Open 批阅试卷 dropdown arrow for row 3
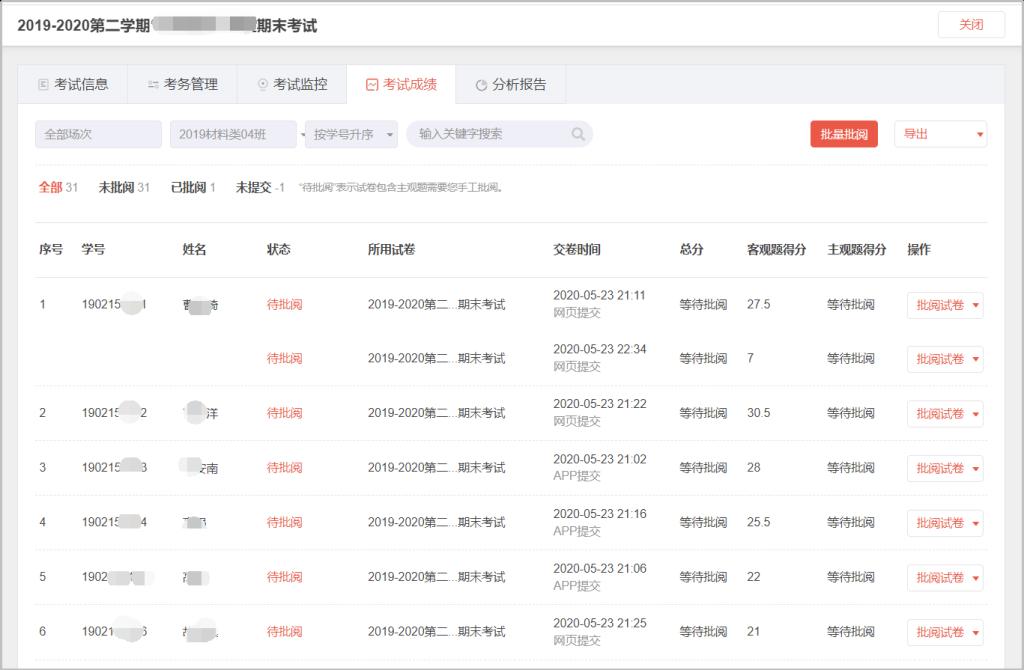 coord(975,469)
